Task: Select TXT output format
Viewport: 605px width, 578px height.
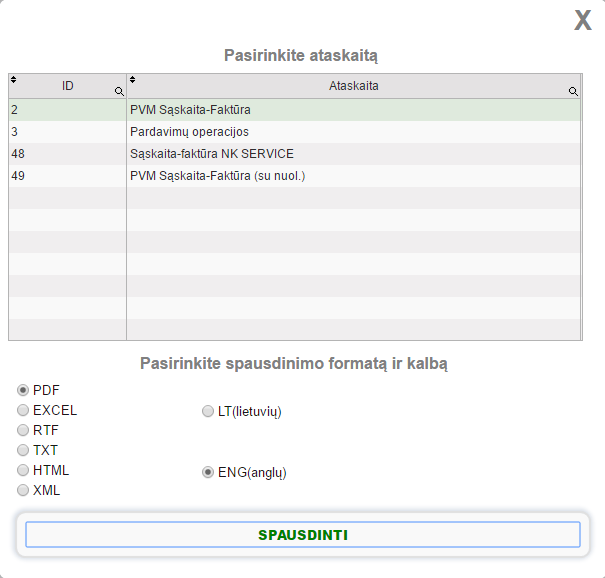Action: tap(23, 450)
